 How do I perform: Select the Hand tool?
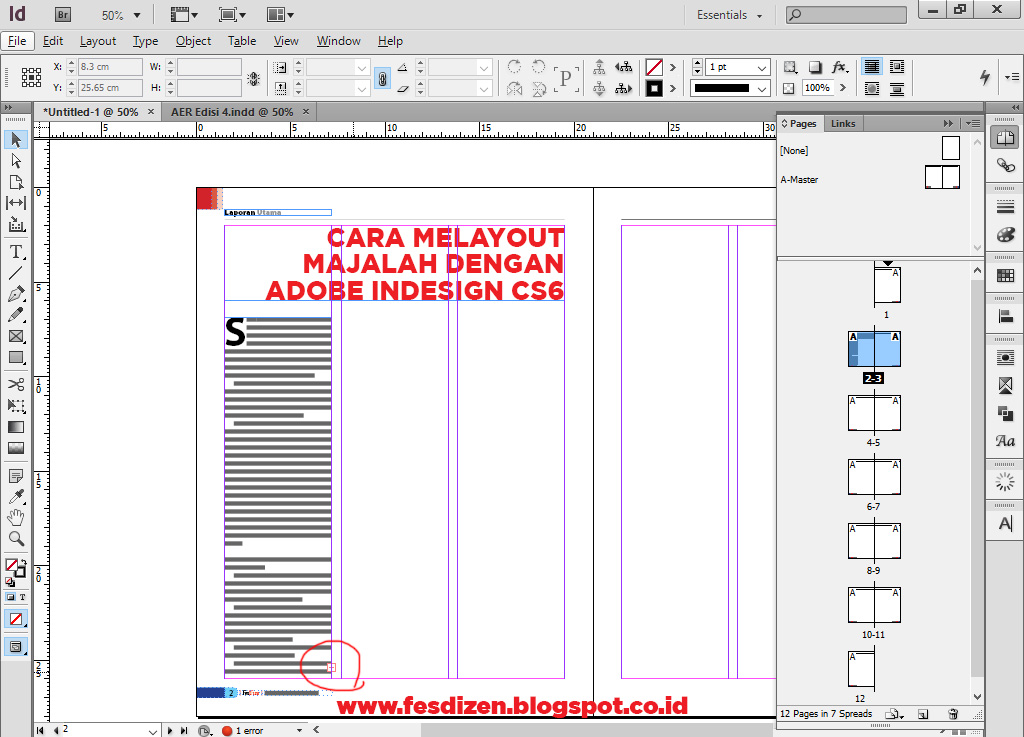point(16,518)
